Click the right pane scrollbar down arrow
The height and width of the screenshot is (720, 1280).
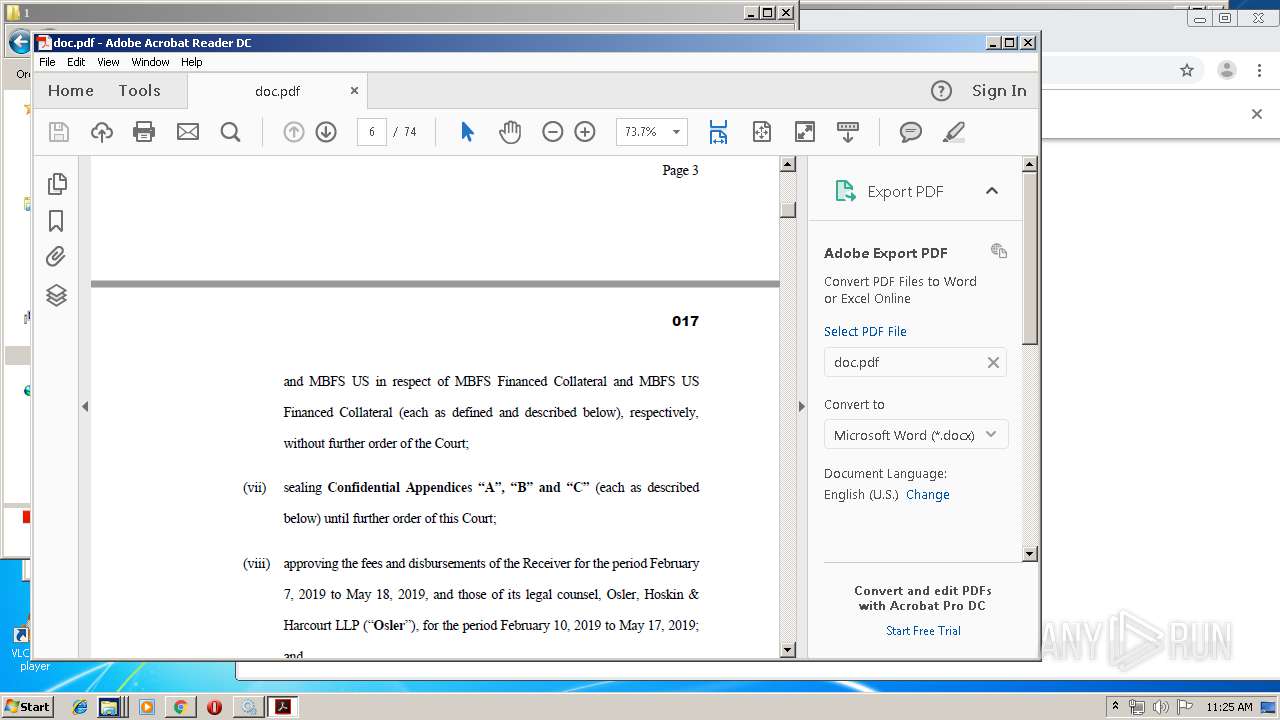click(1030, 554)
